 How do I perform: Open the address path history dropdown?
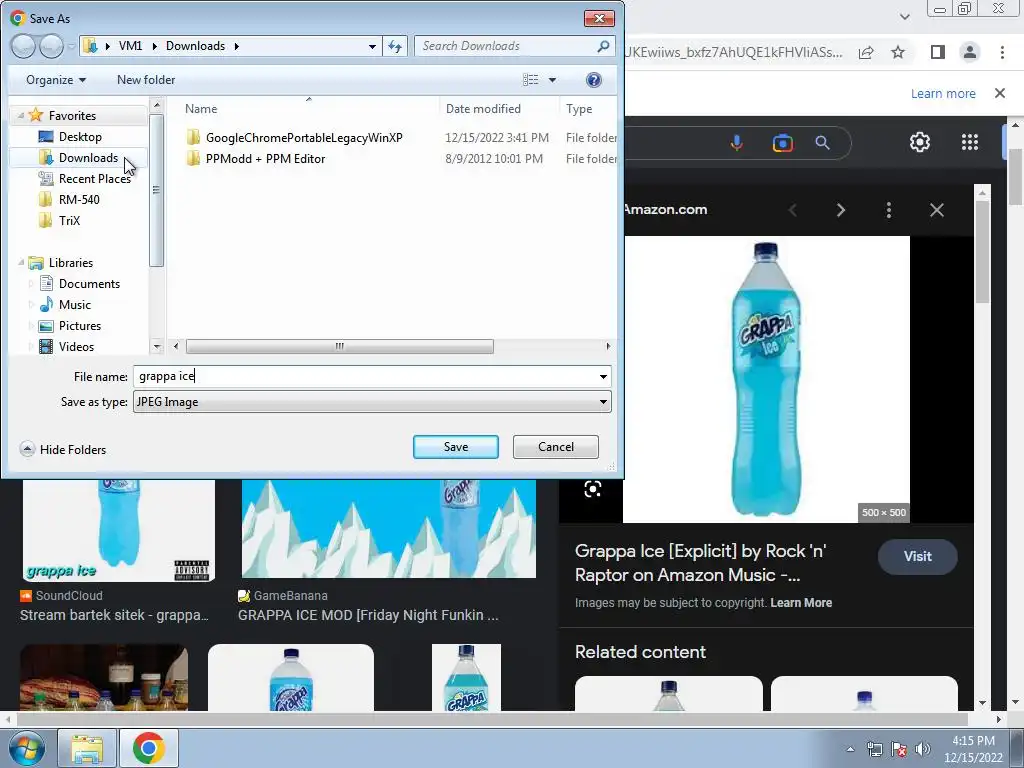point(372,46)
